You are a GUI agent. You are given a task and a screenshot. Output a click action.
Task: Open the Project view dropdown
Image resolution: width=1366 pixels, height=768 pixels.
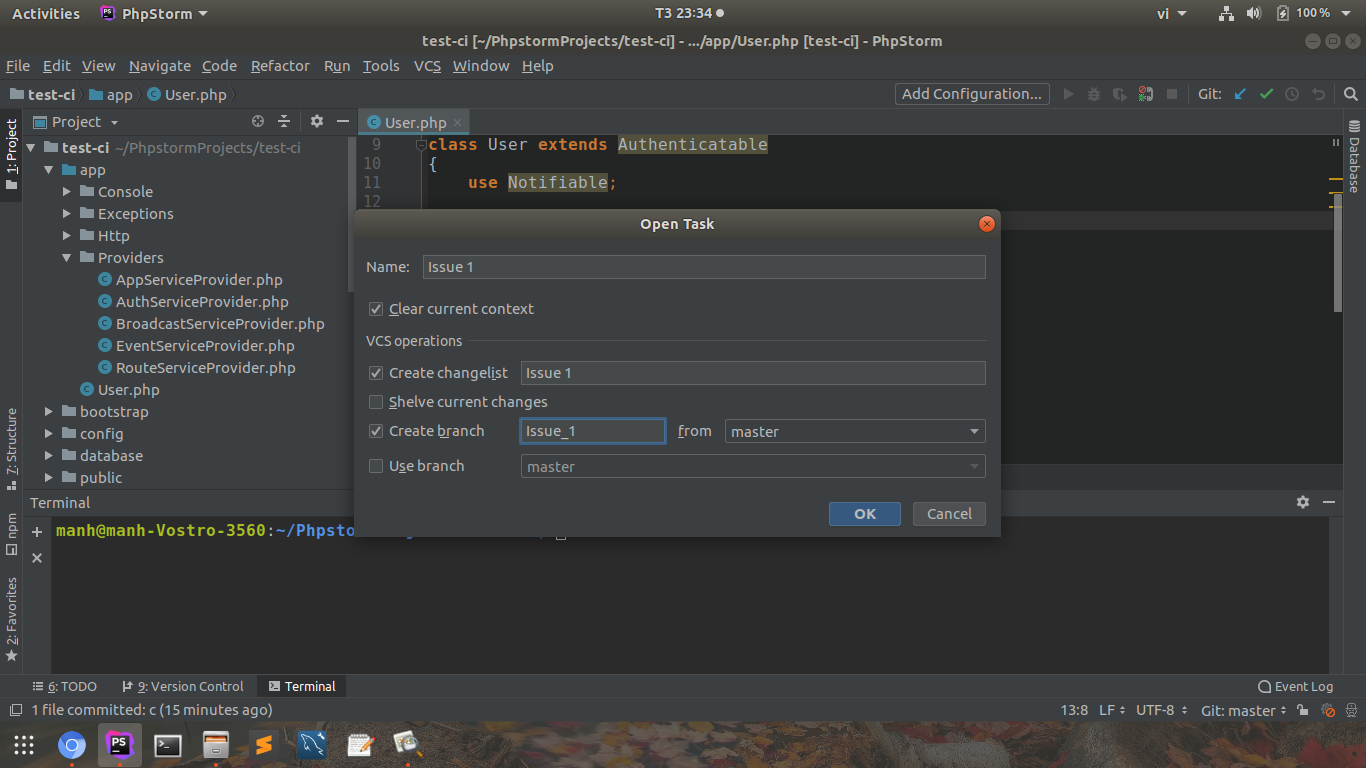tap(77, 122)
